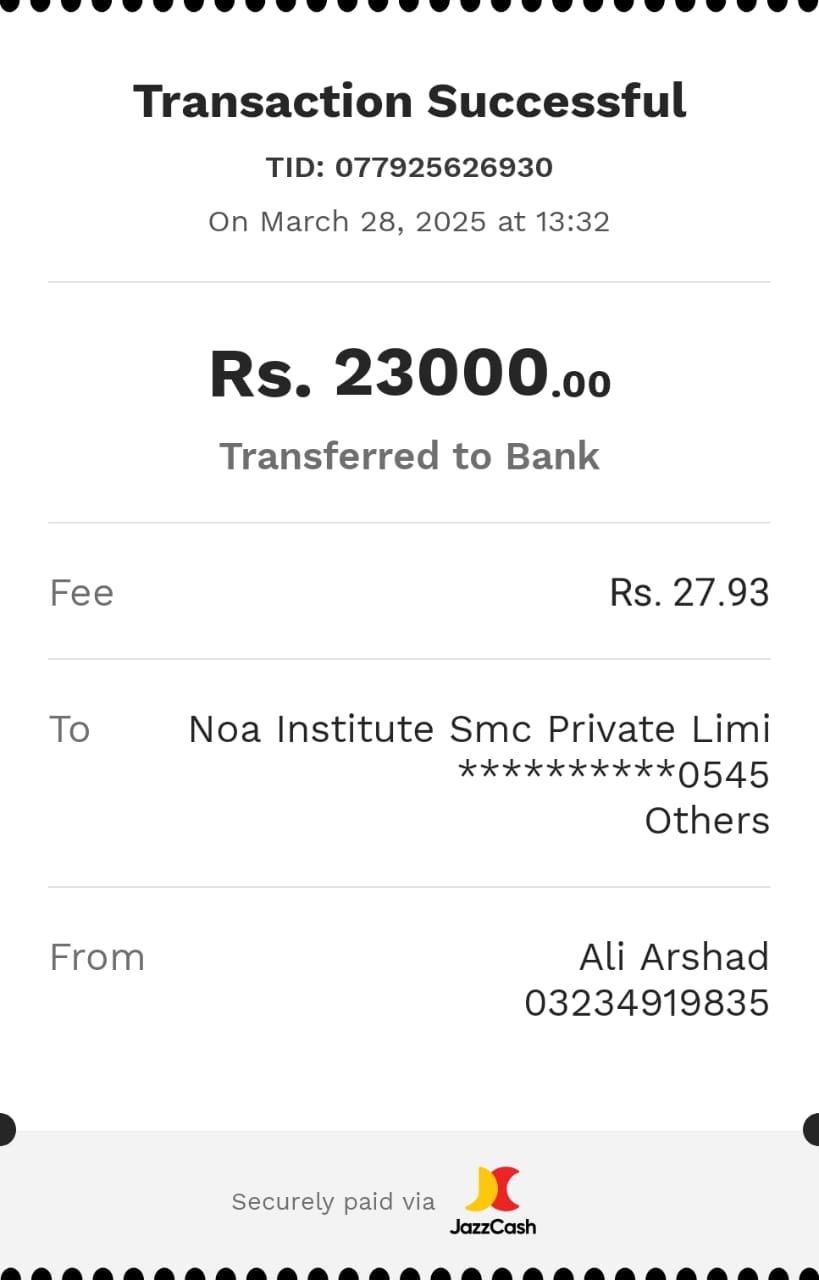Tap the left semicircle notch on receipt edge

pyautogui.click(x=6, y=1129)
